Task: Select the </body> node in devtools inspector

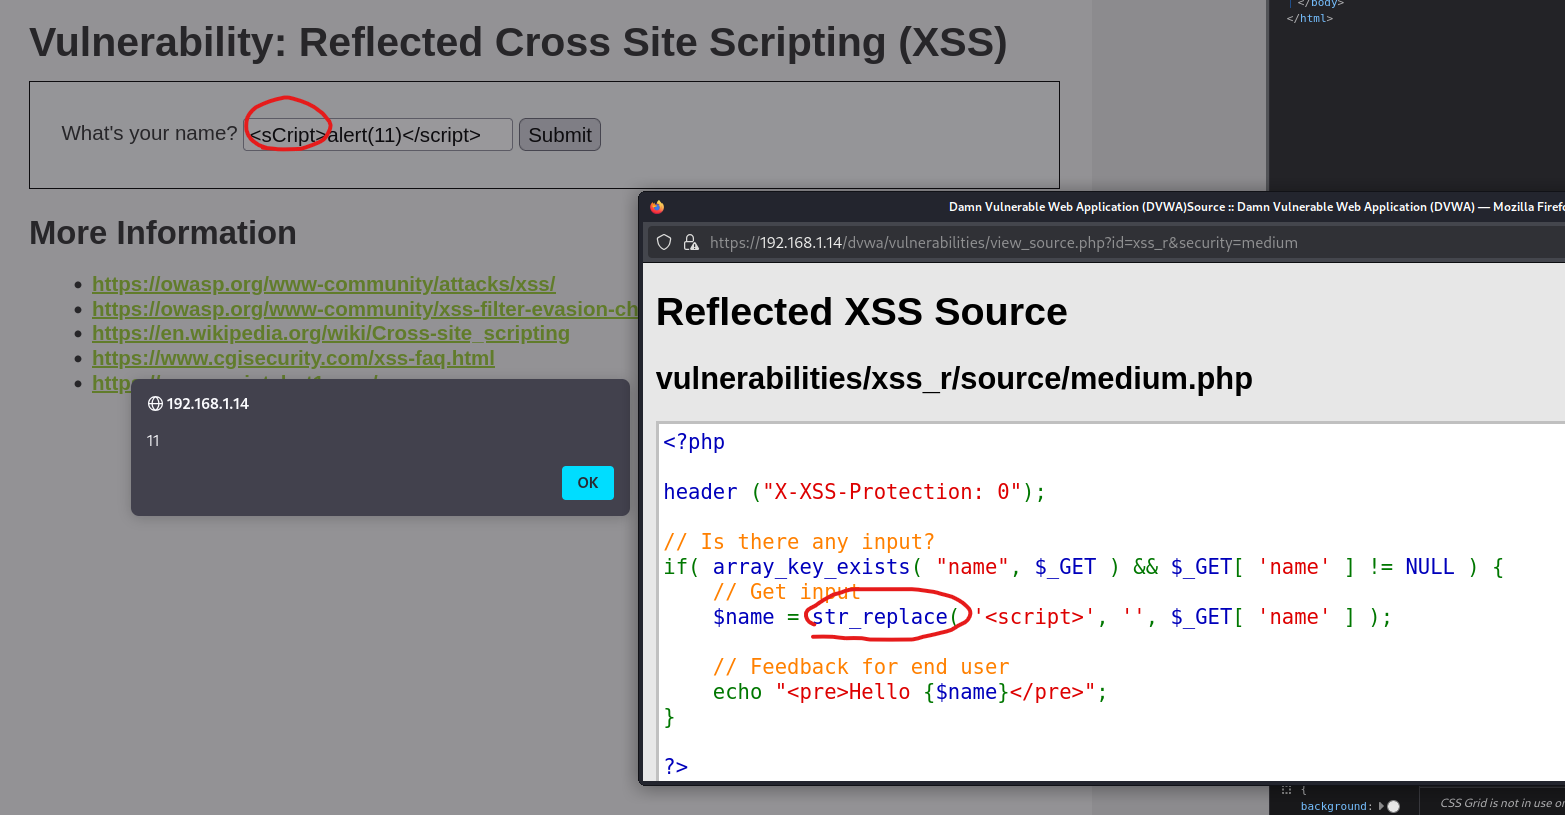Action: coord(1321,4)
